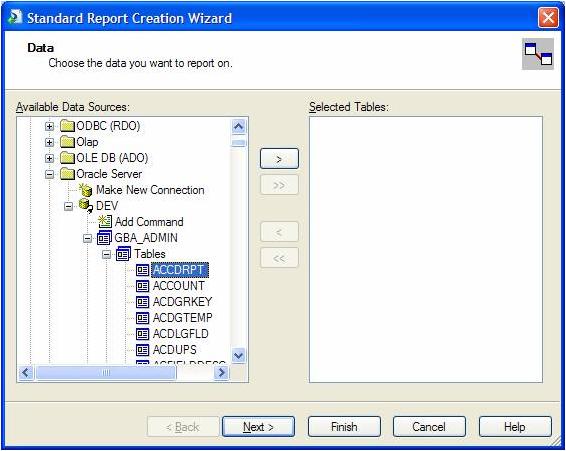Select the DEV database connection icon
The width and height of the screenshot is (566, 451).
[x=86, y=206]
